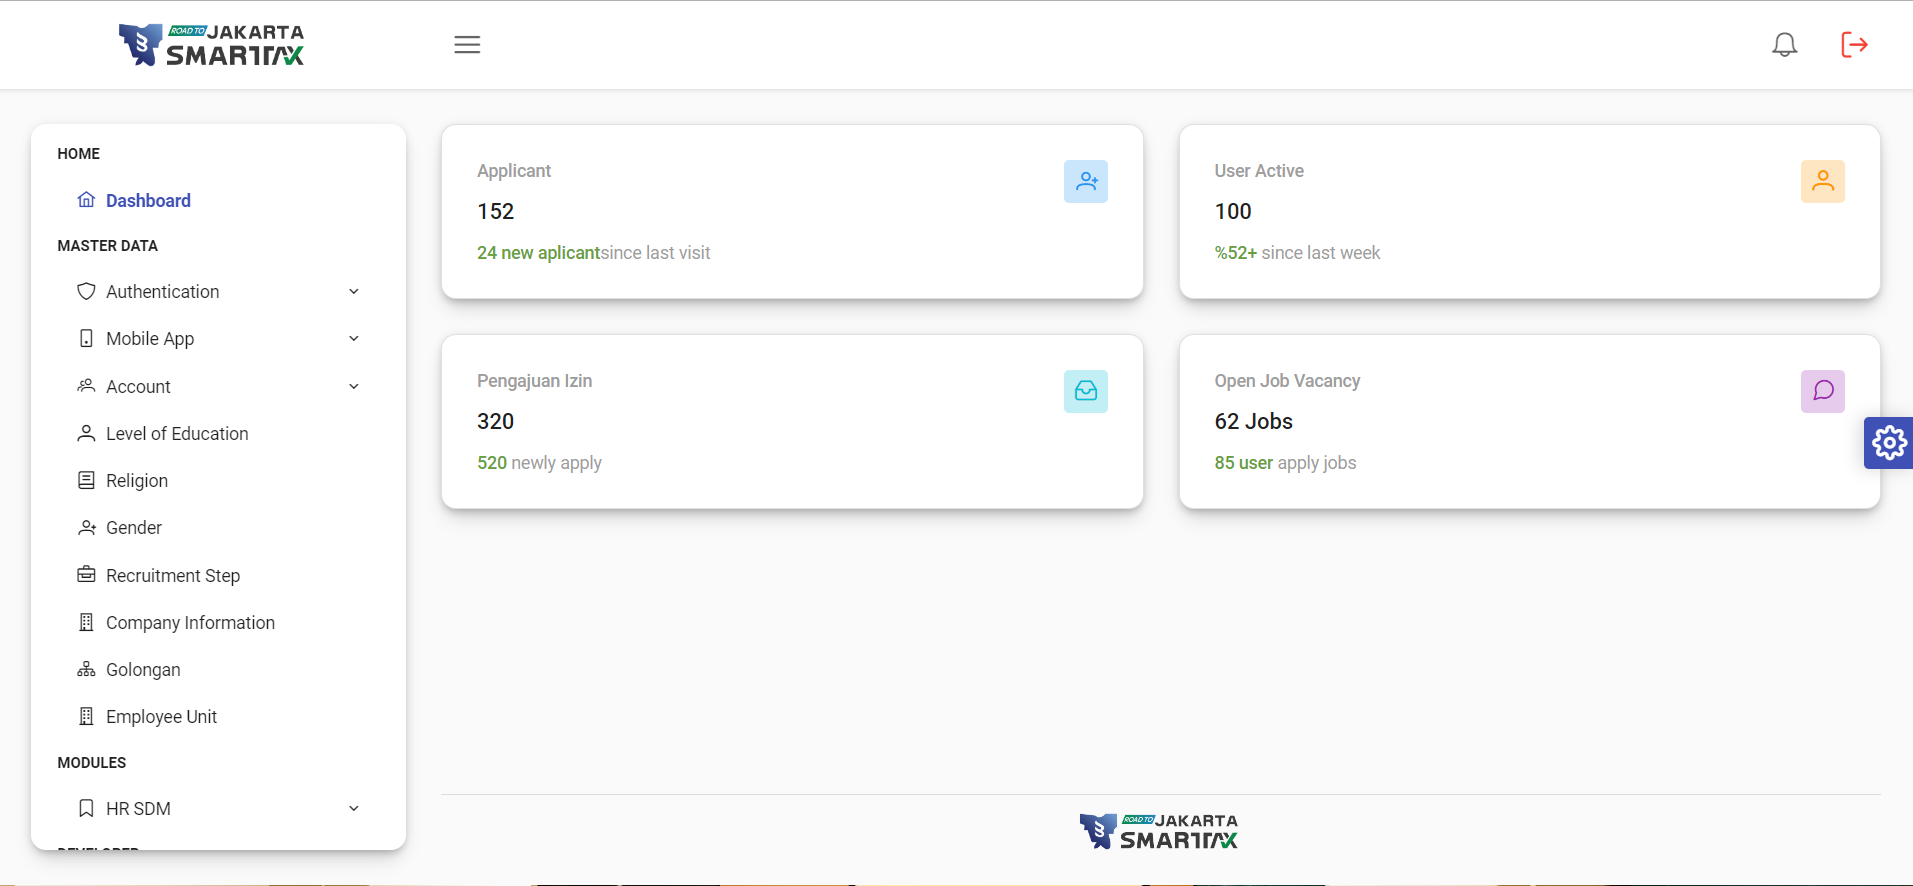The width and height of the screenshot is (1913, 886).
Task: Click the hamburger menu icon
Action: pyautogui.click(x=467, y=45)
